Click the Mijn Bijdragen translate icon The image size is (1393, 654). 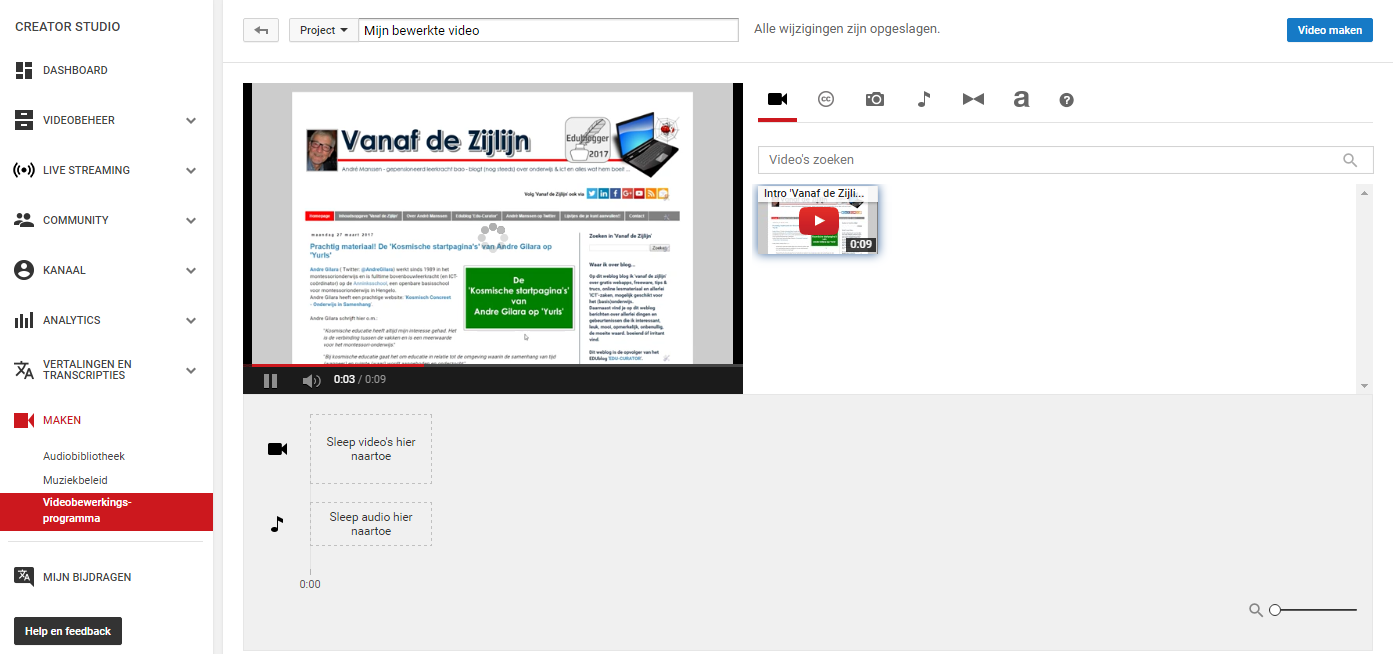[x=24, y=577]
